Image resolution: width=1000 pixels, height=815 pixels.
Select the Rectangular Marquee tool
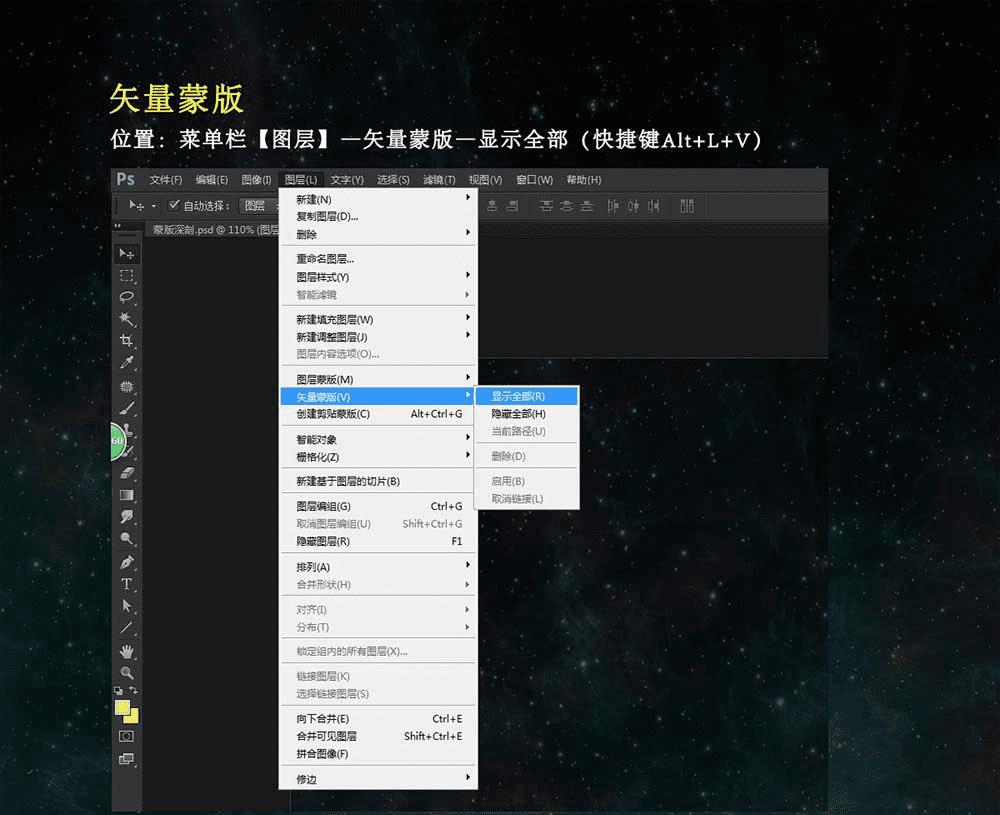126,275
